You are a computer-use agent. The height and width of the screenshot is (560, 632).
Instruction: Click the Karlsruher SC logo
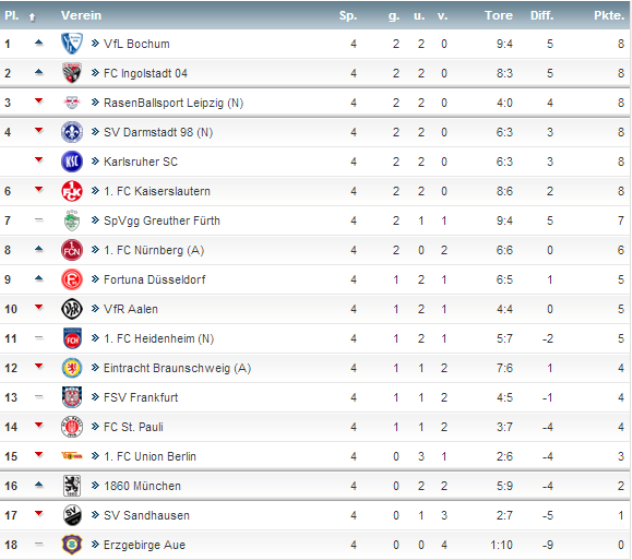(72, 162)
